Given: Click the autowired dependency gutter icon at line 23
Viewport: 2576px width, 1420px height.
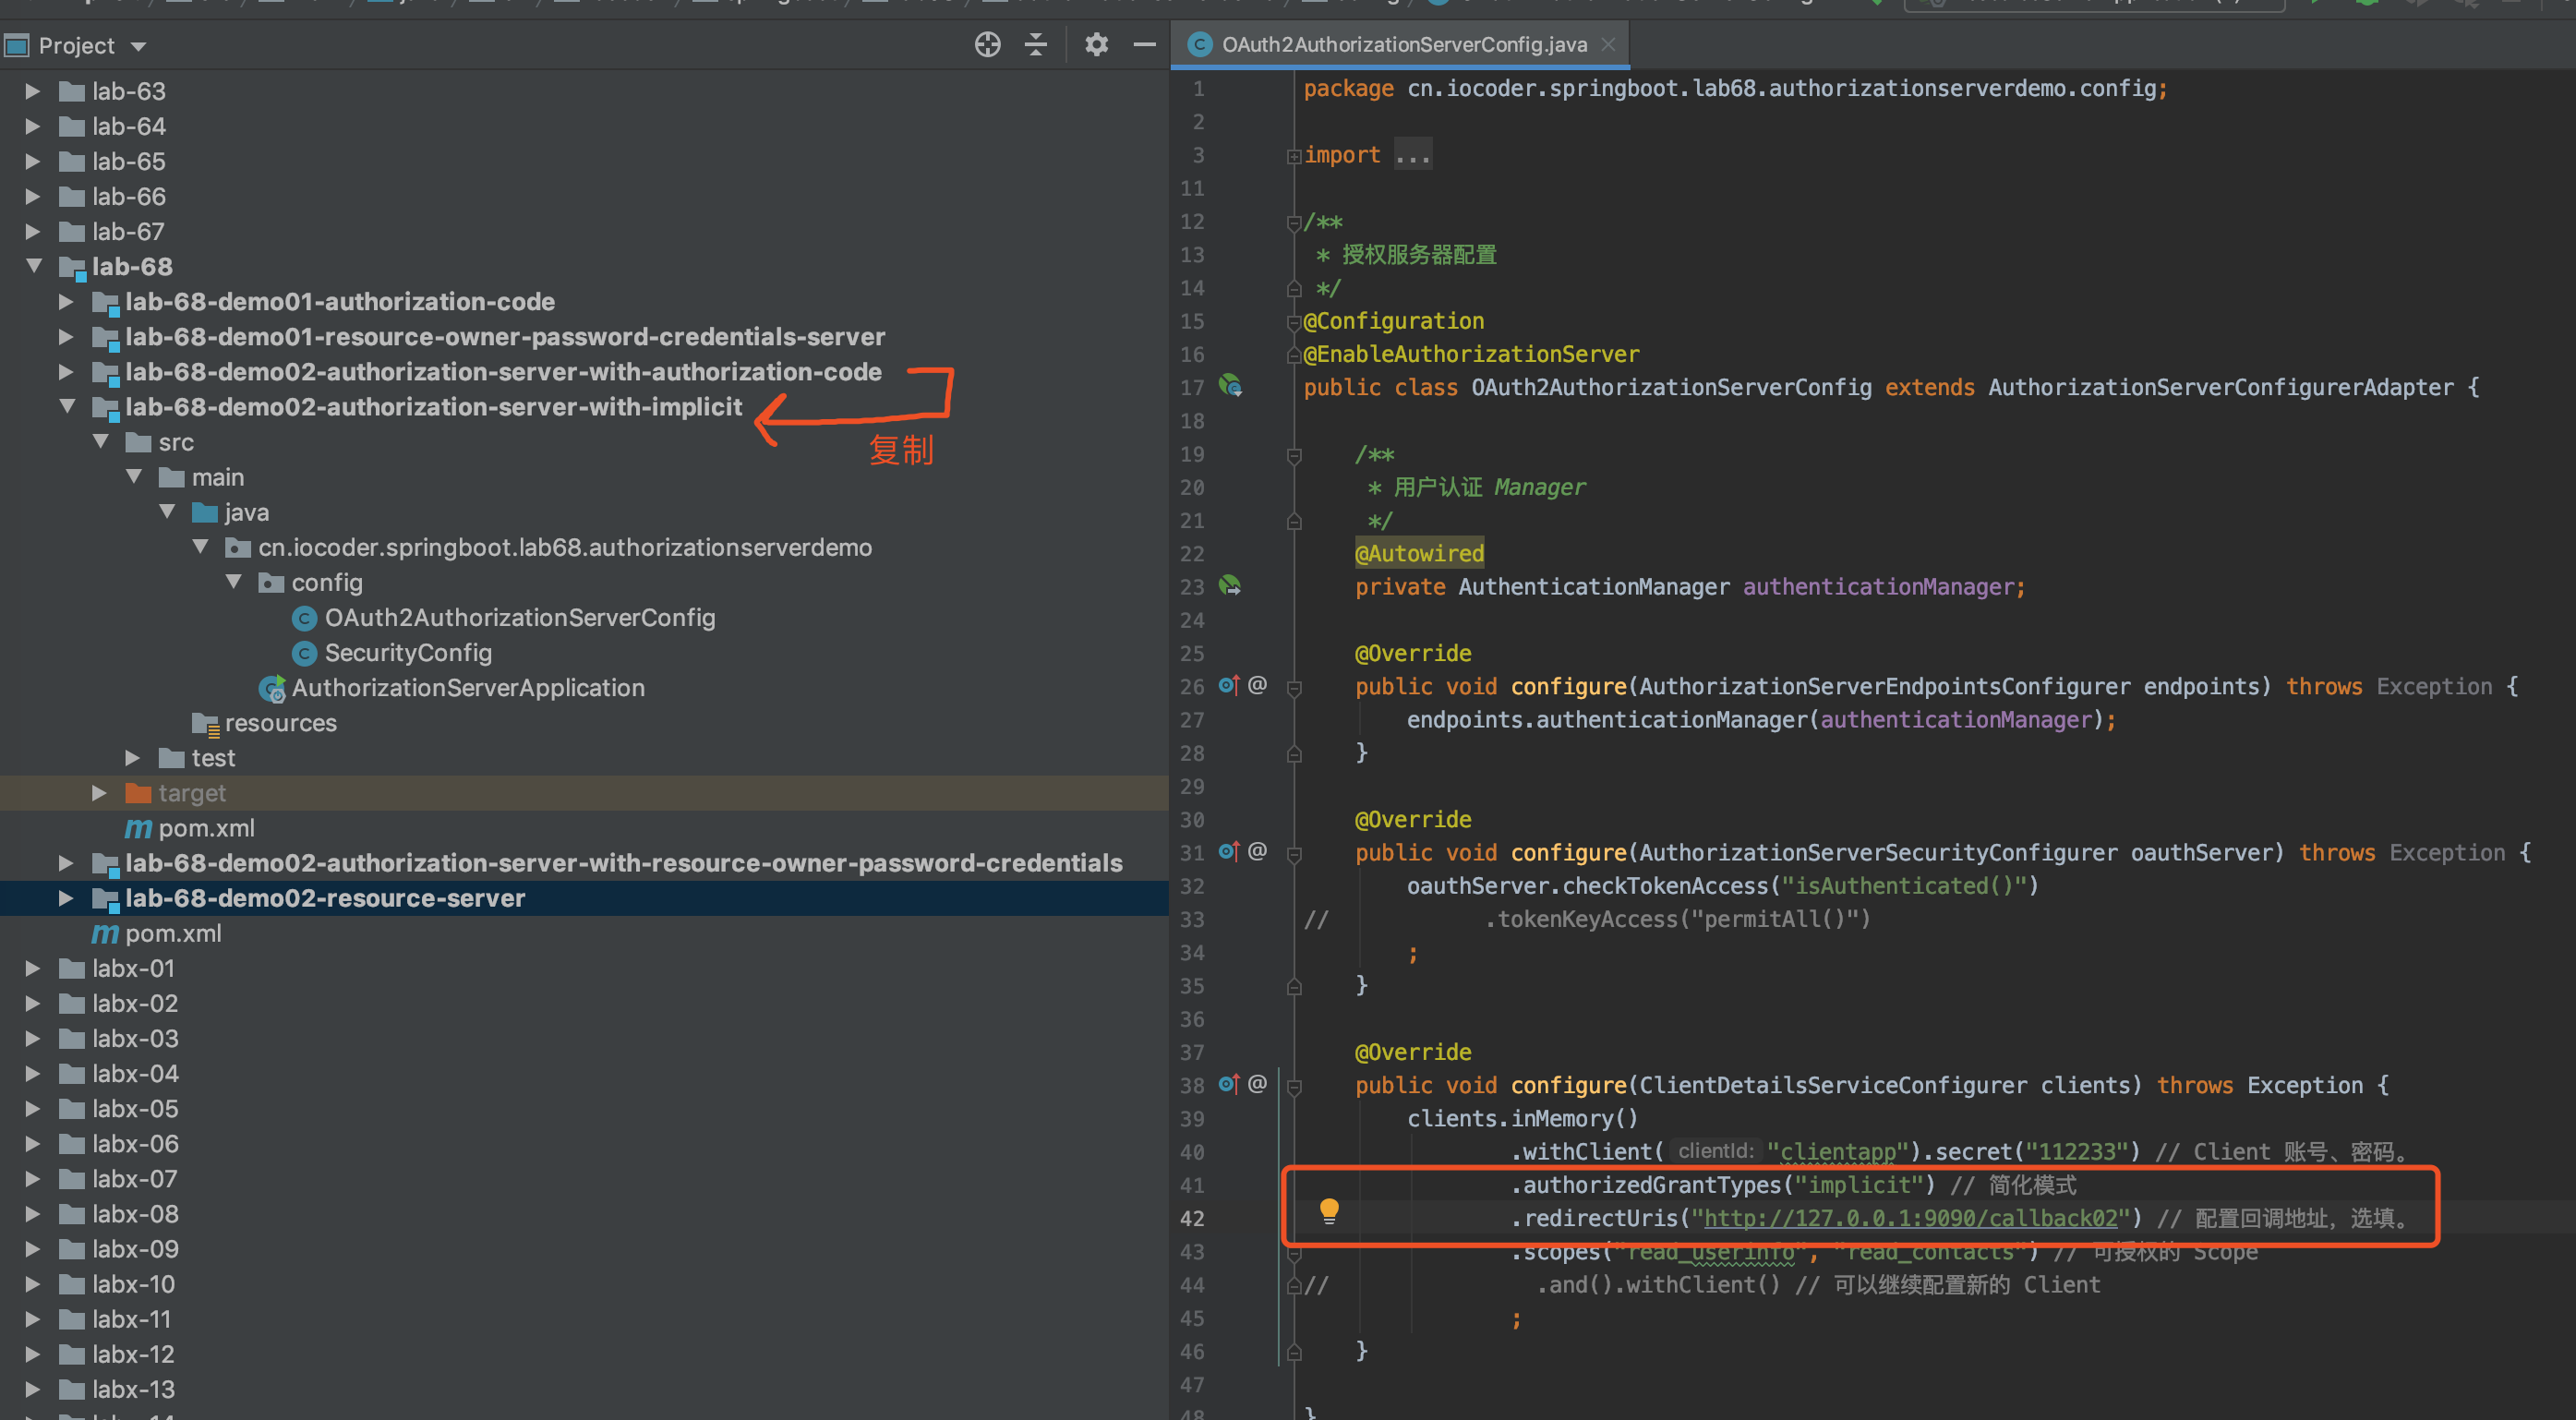Looking at the screenshot, I should pyautogui.click(x=1230, y=586).
